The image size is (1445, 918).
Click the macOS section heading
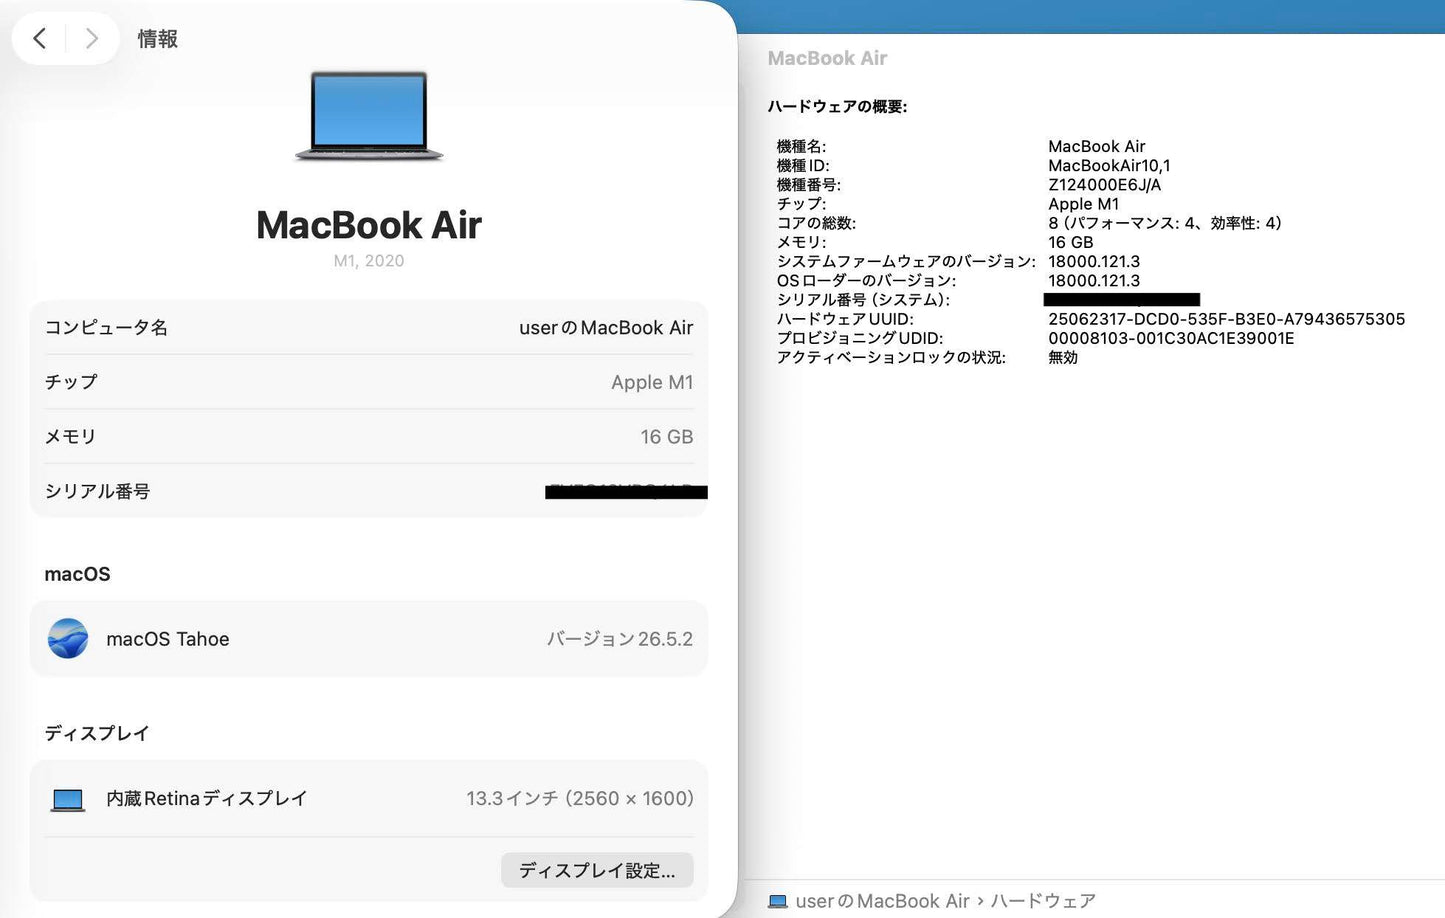tap(77, 575)
